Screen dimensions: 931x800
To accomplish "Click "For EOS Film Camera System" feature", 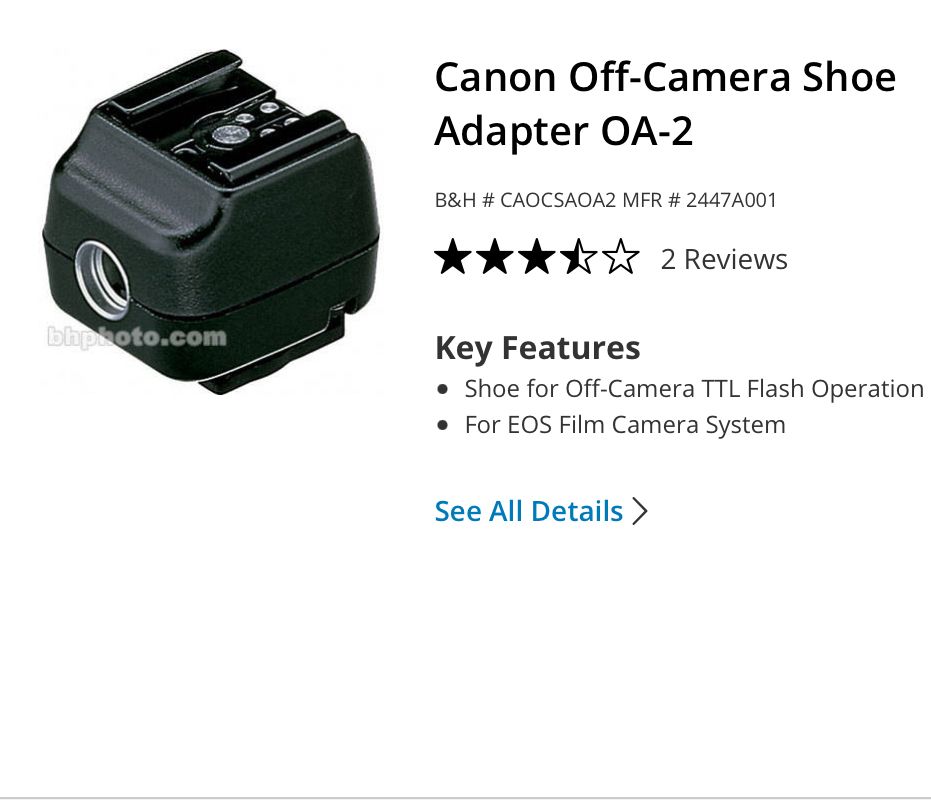I will point(625,425).
